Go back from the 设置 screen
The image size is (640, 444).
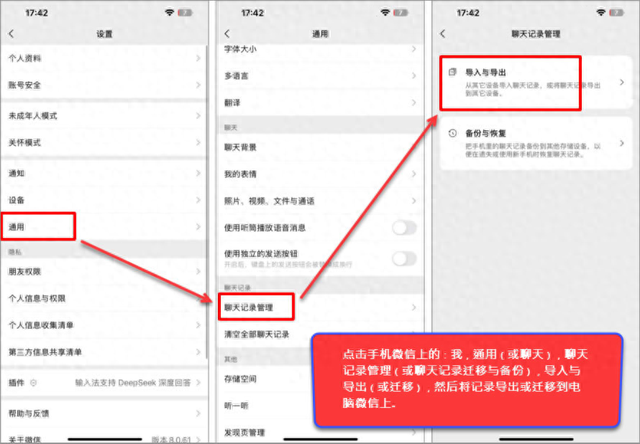11,34
